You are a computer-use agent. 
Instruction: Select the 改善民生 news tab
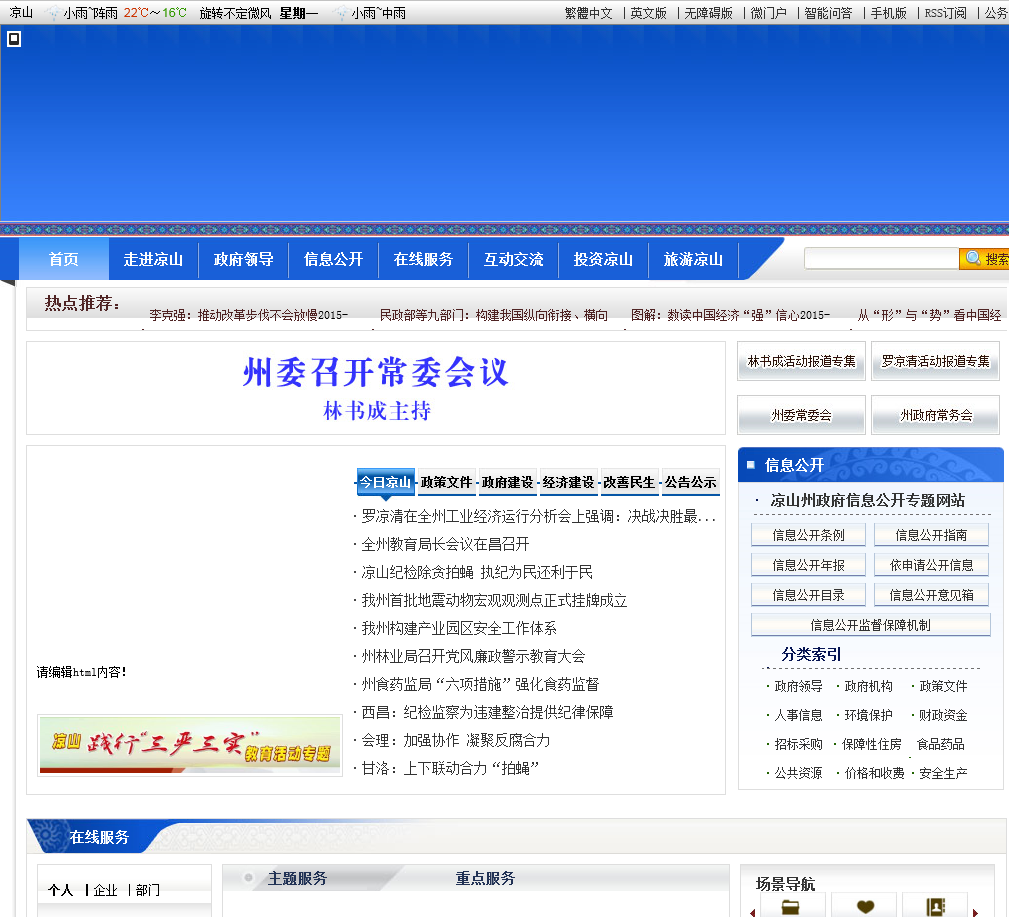point(629,482)
